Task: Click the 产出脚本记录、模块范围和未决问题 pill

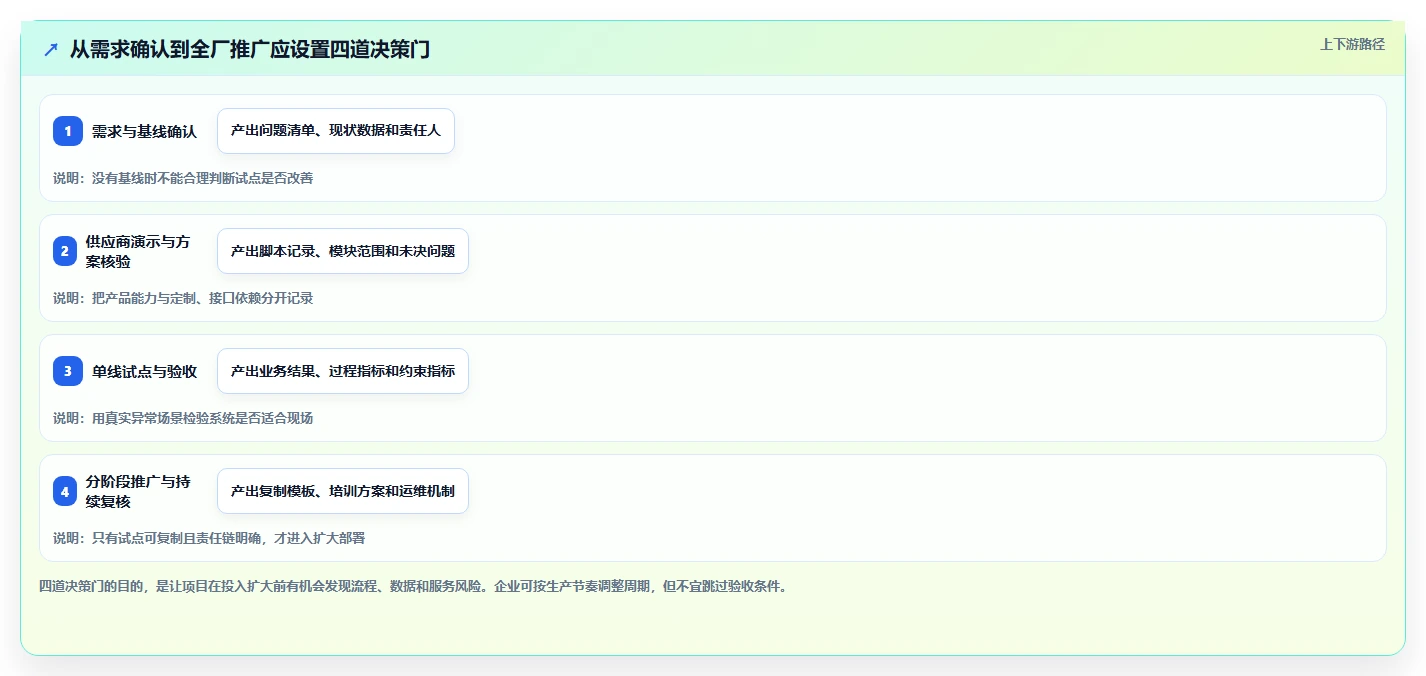Action: click(x=343, y=251)
